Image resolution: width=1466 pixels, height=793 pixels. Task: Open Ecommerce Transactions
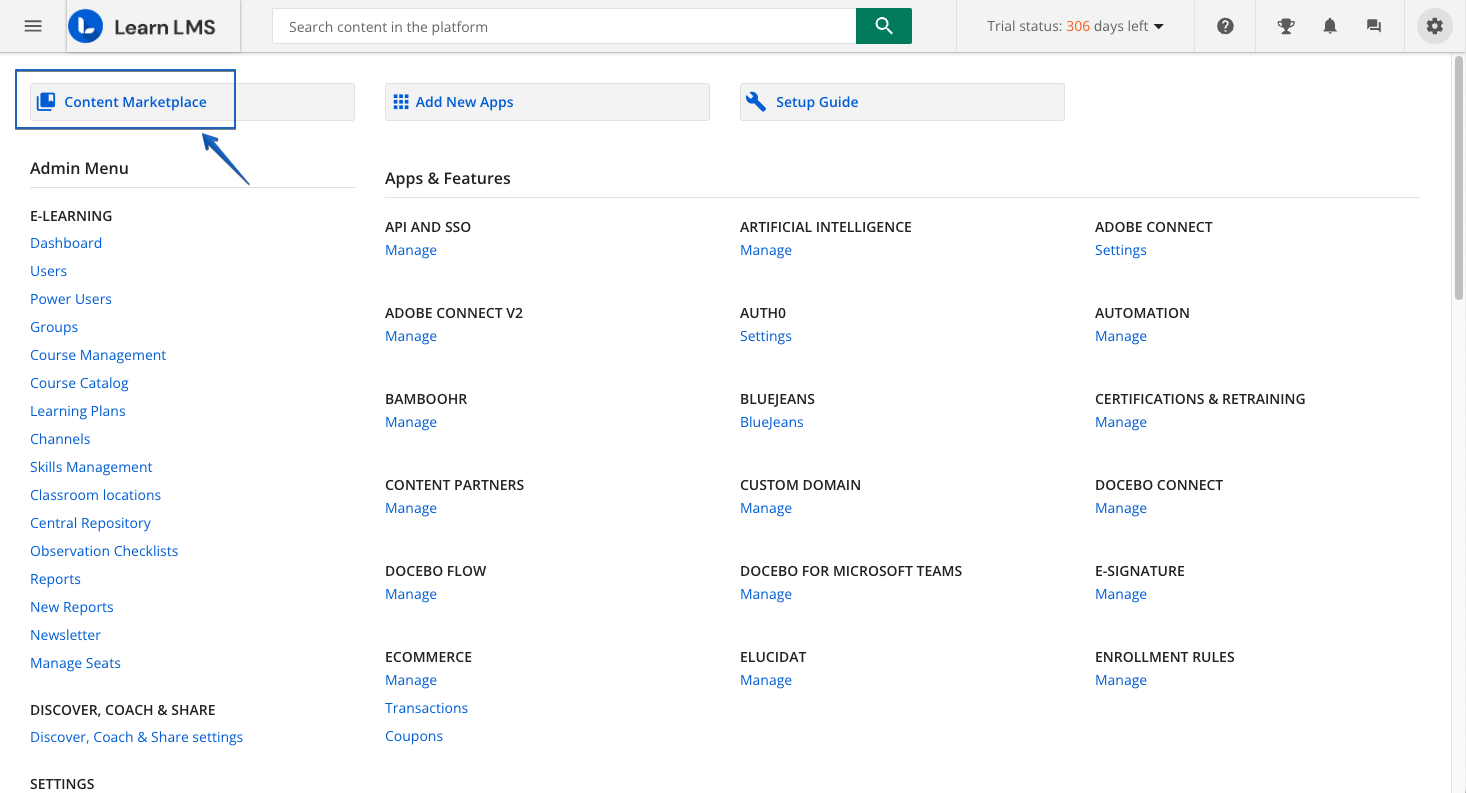tap(426, 708)
